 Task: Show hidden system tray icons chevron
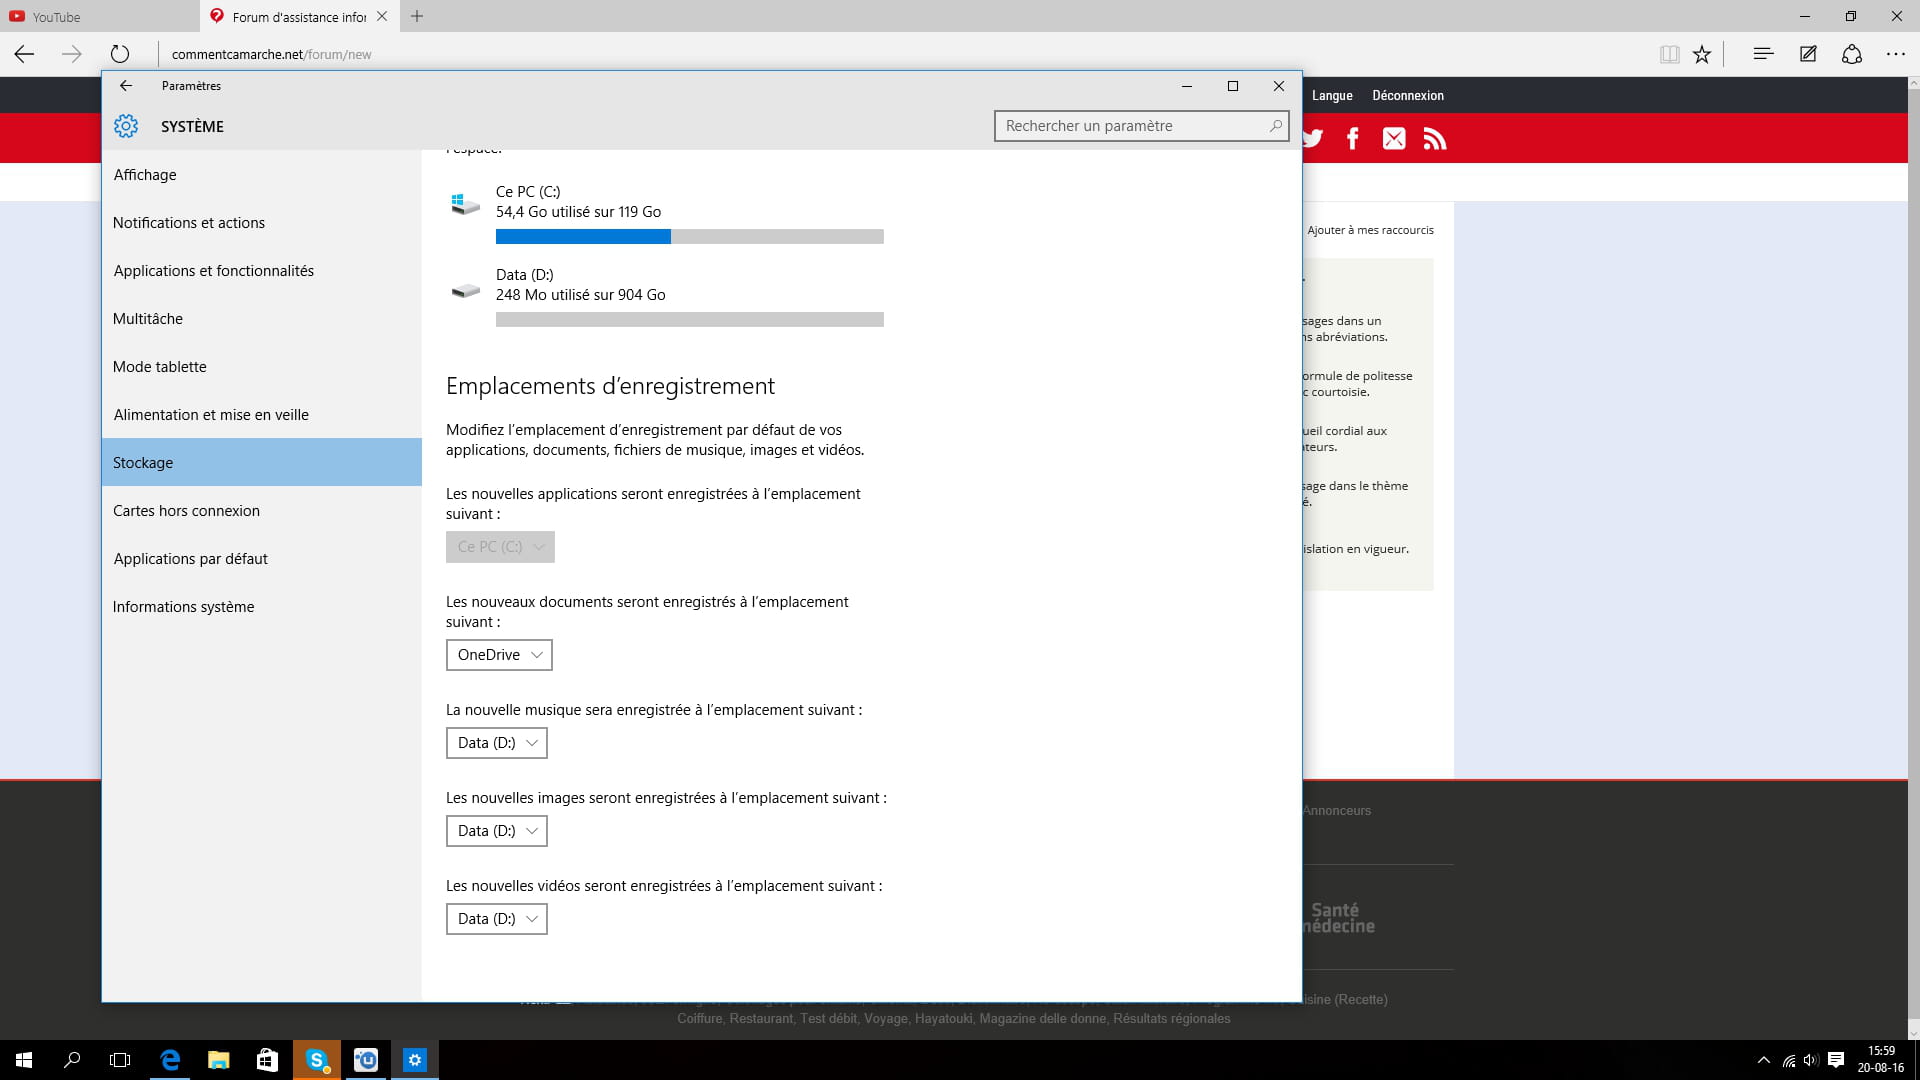pos(1763,1060)
